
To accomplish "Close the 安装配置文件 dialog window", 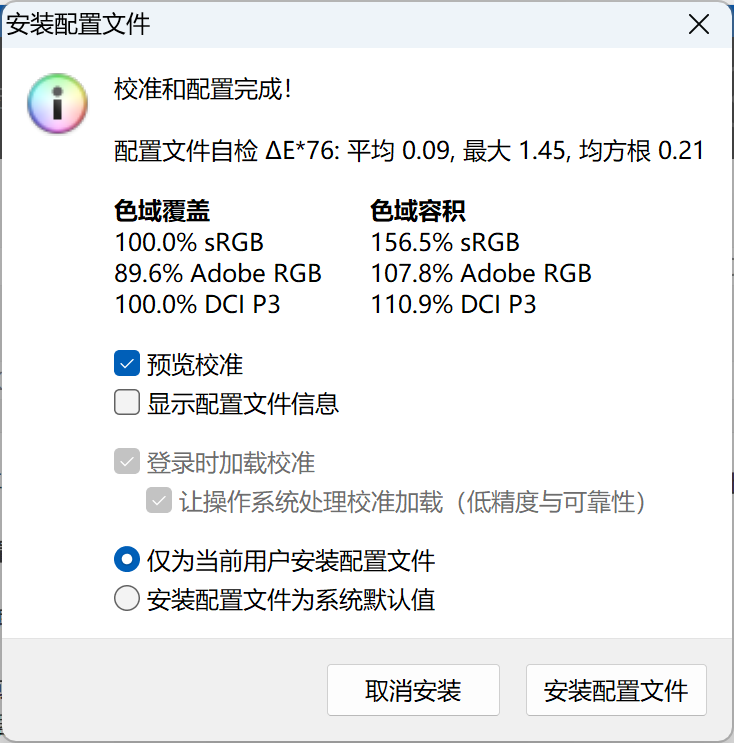I will [x=700, y=24].
